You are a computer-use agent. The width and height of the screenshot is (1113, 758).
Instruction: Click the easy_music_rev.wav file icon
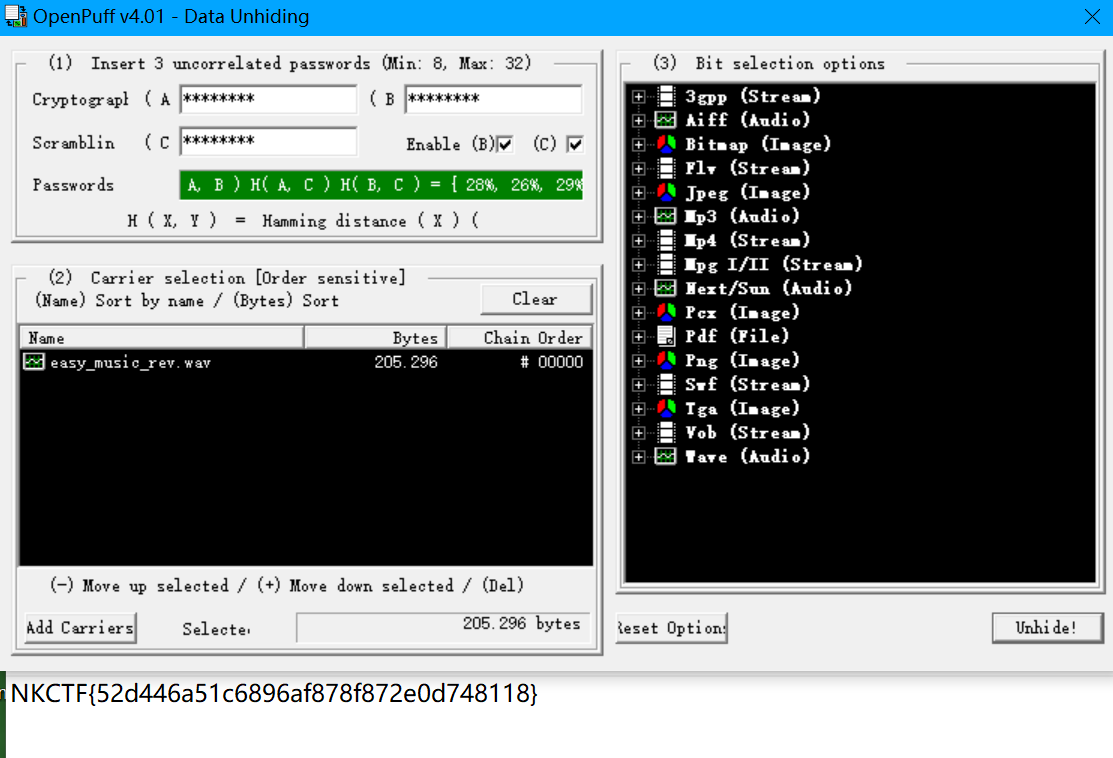(x=33, y=362)
